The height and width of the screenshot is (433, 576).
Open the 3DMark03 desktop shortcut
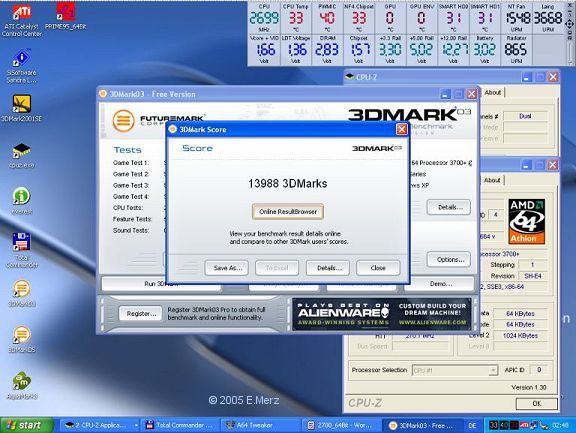22,293
